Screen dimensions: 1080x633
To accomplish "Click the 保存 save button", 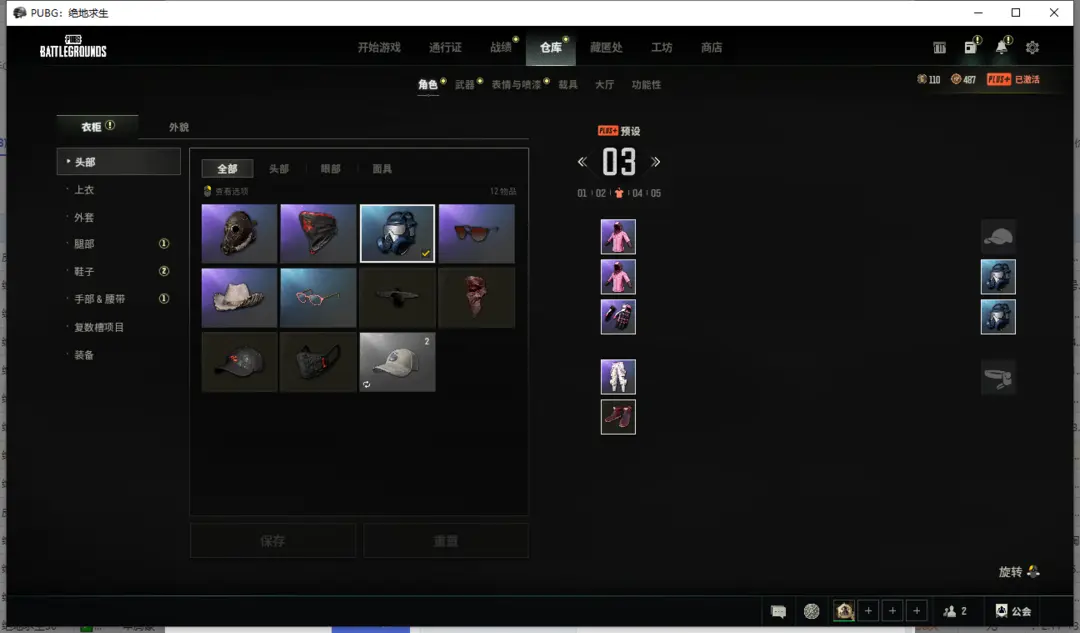I will (273, 541).
